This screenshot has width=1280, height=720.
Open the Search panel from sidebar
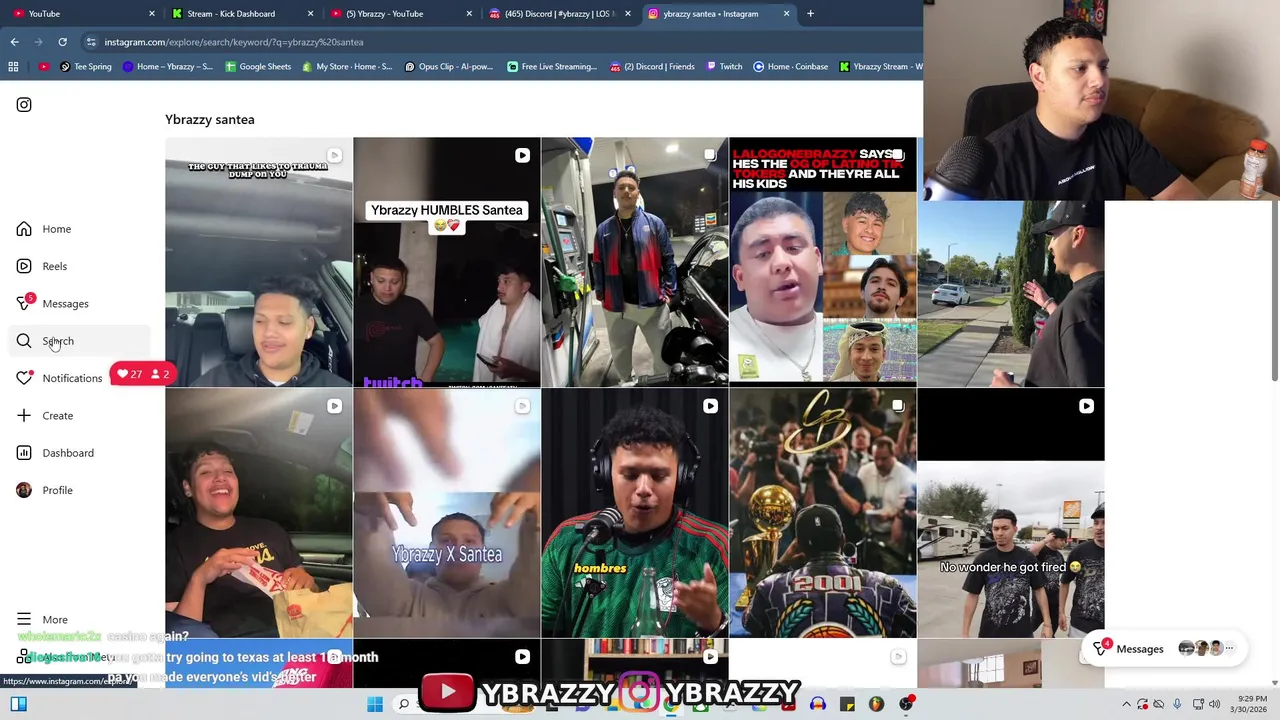point(58,341)
